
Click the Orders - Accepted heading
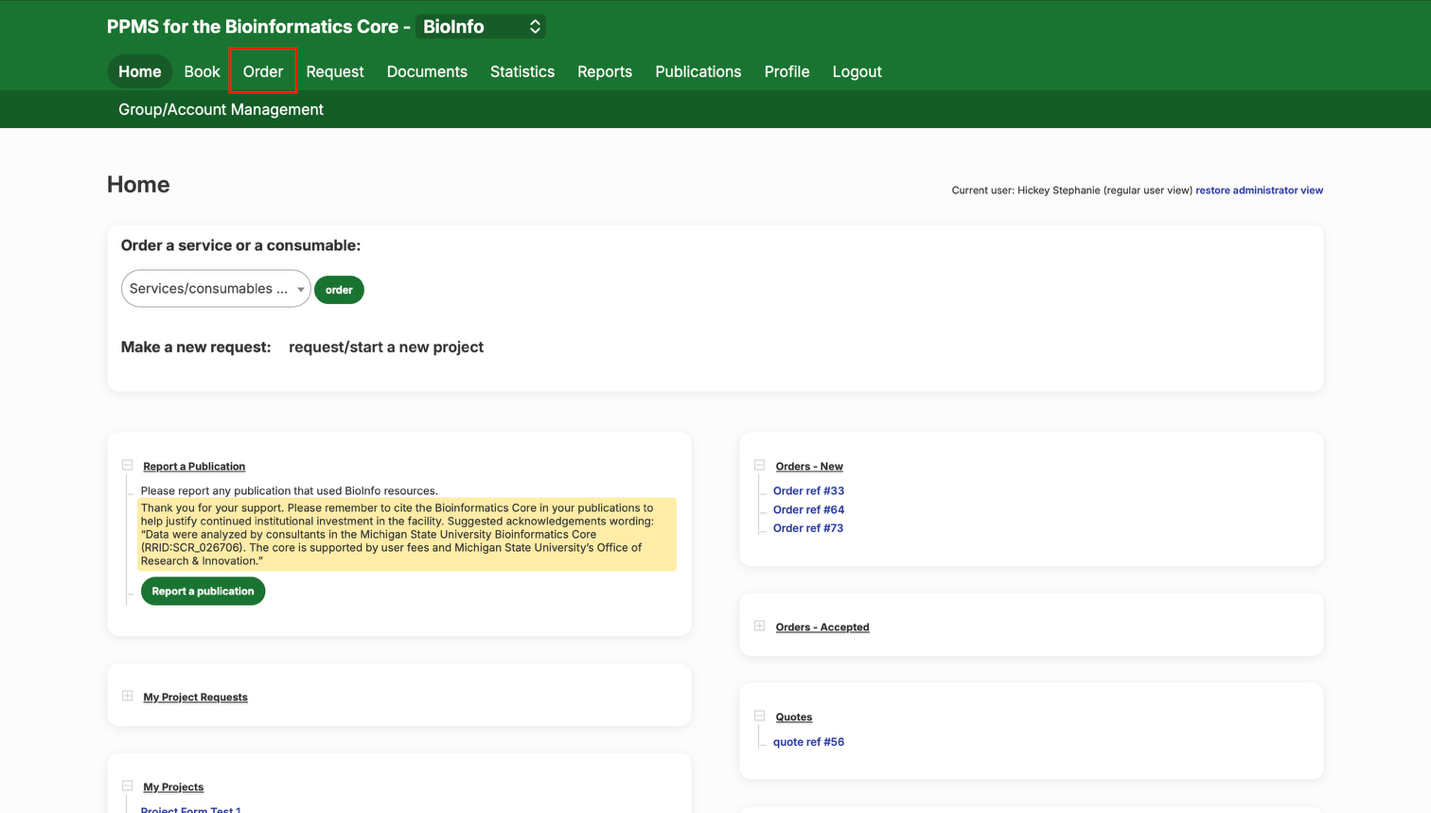tap(822, 627)
